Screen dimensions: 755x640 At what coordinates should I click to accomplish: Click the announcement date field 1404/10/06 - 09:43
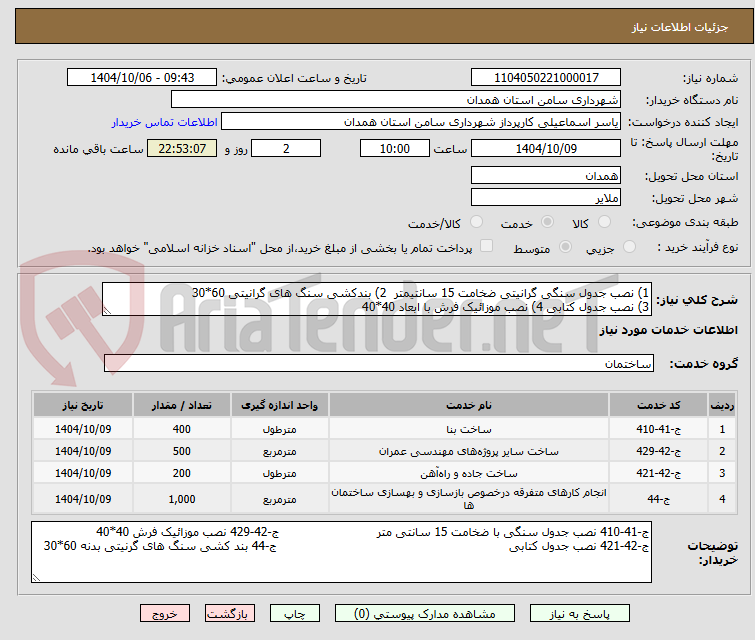142,78
